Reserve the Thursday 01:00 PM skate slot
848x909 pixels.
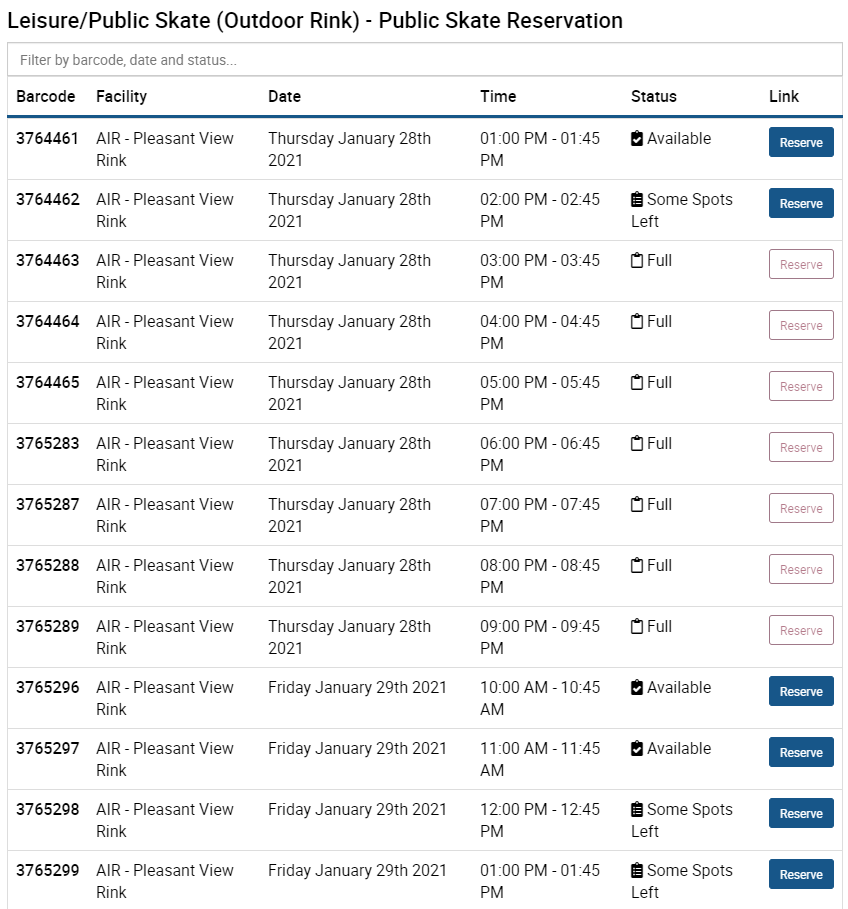[x=801, y=142]
